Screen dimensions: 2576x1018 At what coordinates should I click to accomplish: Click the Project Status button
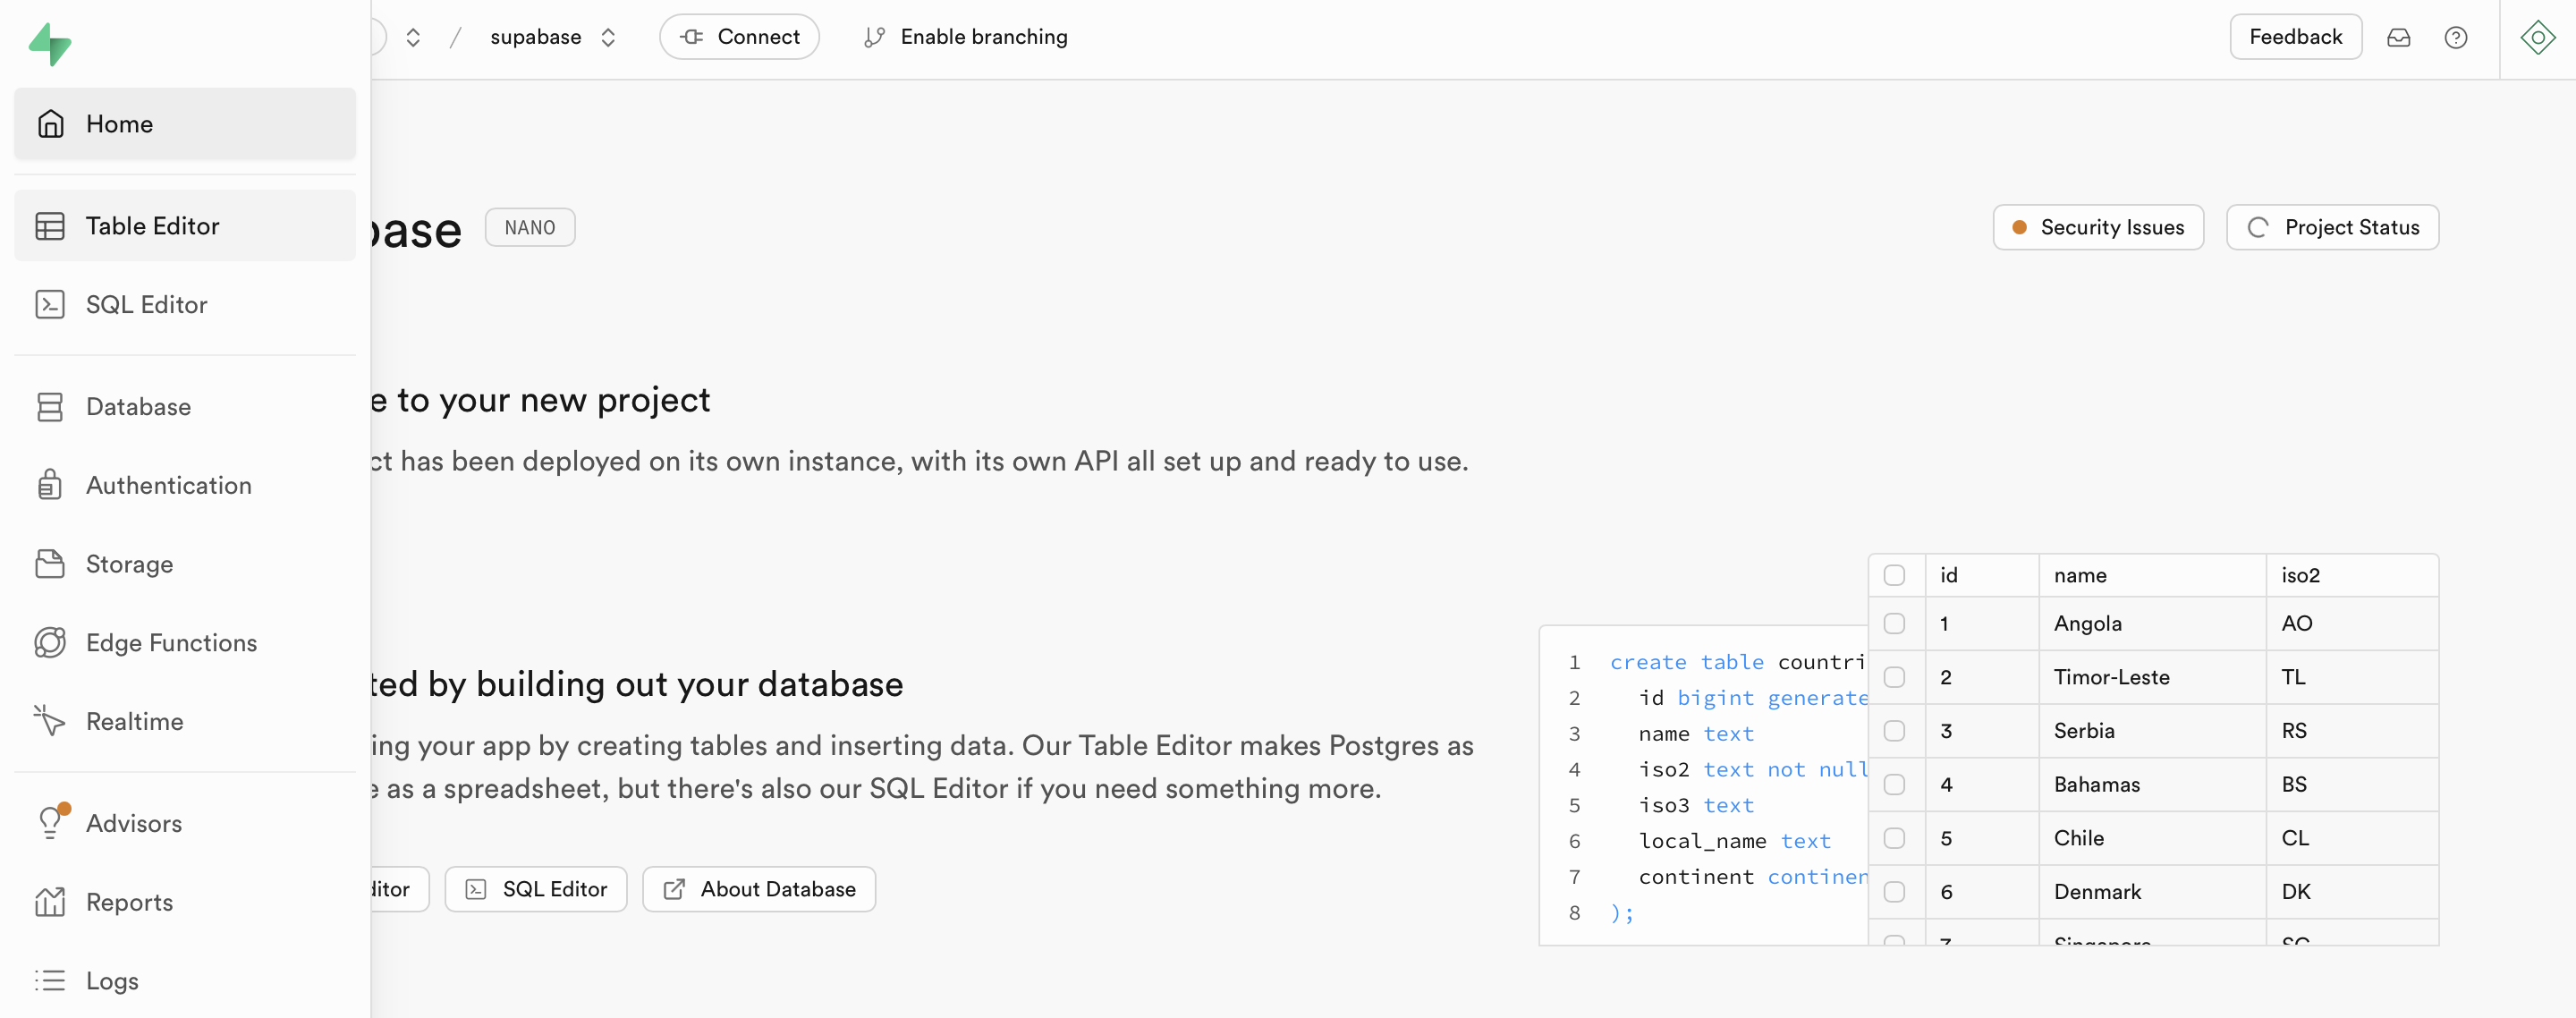point(2332,227)
